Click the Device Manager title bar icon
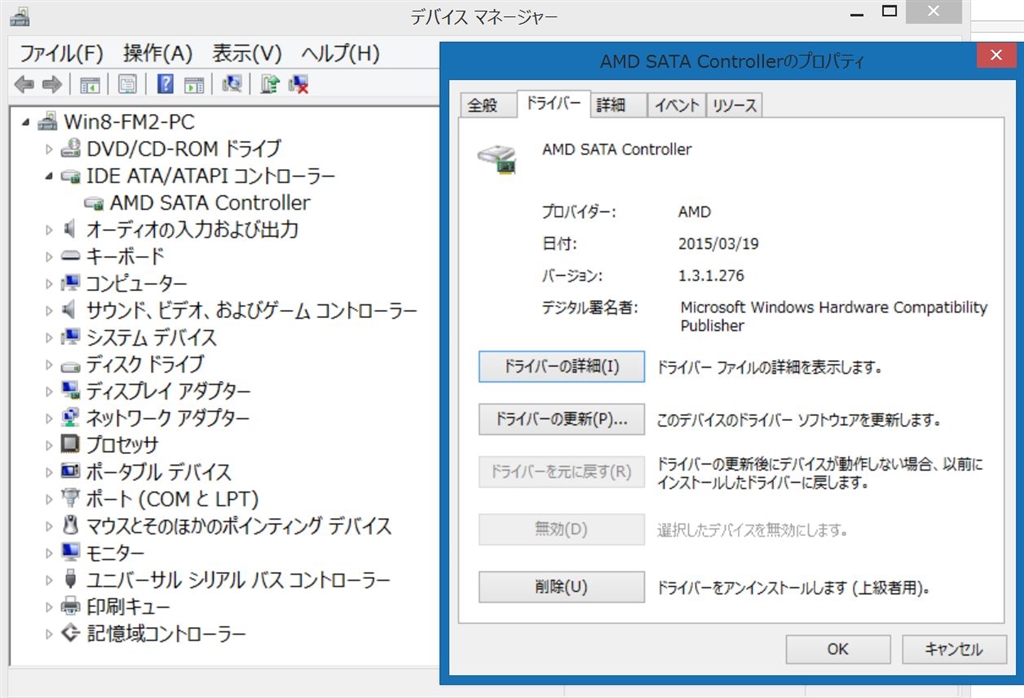The image size is (1024, 698). (x=20, y=16)
